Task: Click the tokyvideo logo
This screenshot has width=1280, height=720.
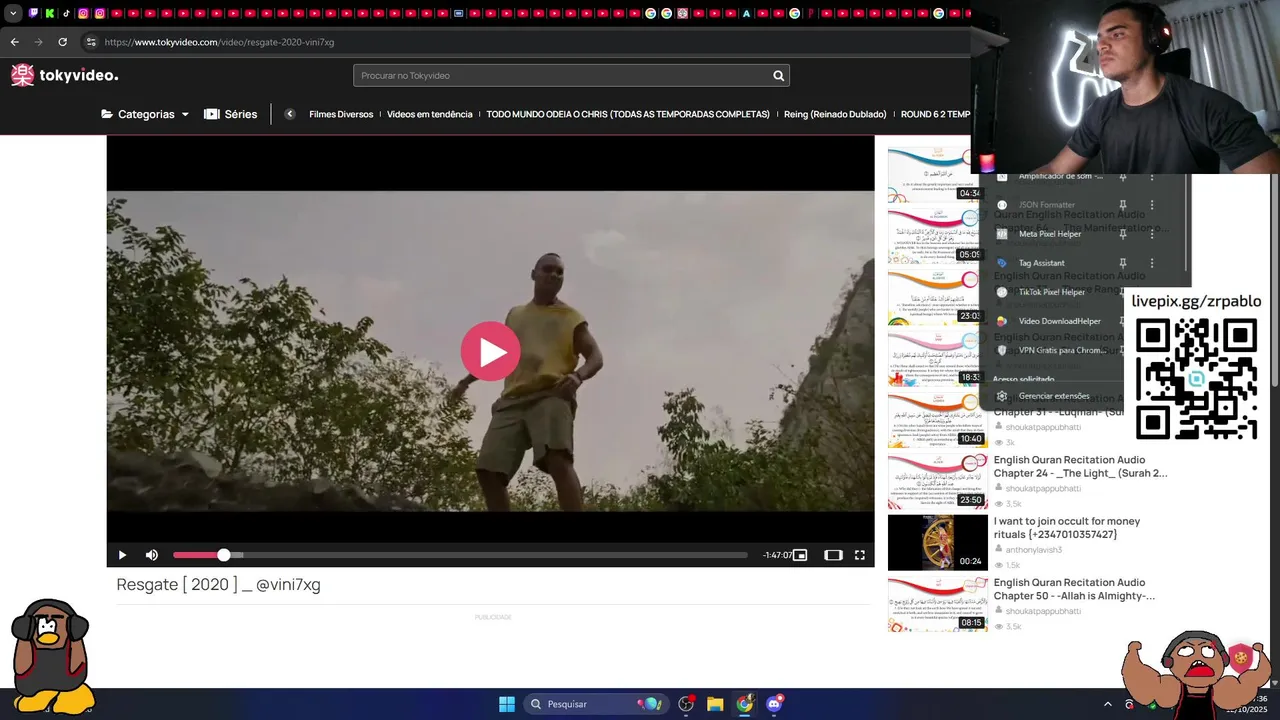Action: pos(65,75)
